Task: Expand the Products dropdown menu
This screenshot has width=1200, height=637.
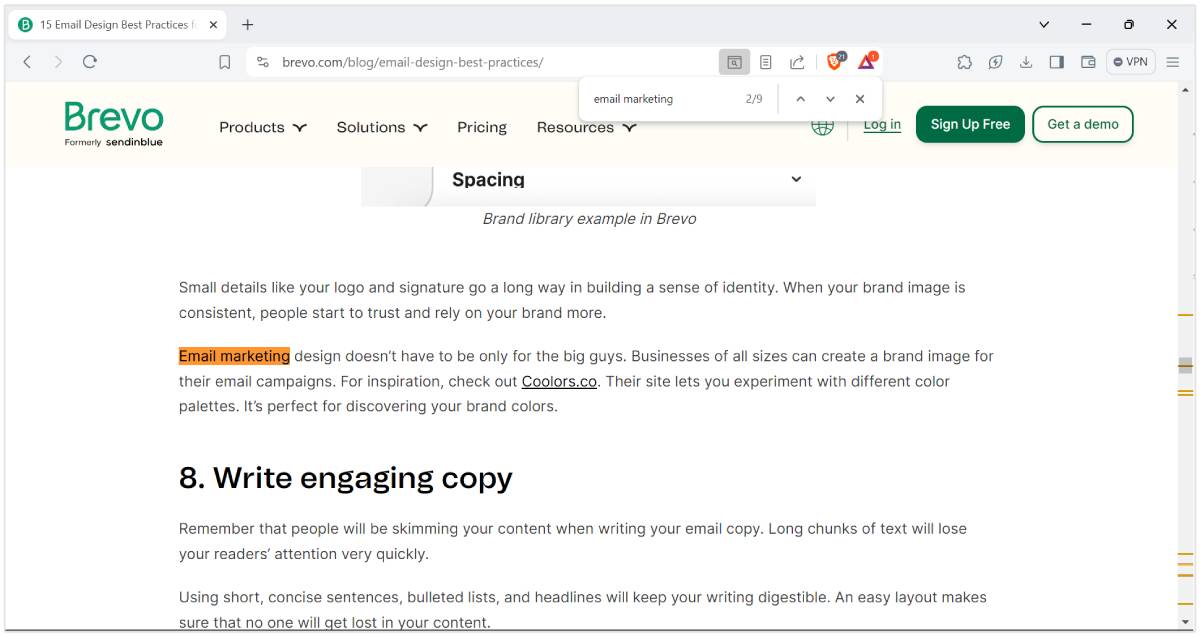Action: (263, 127)
